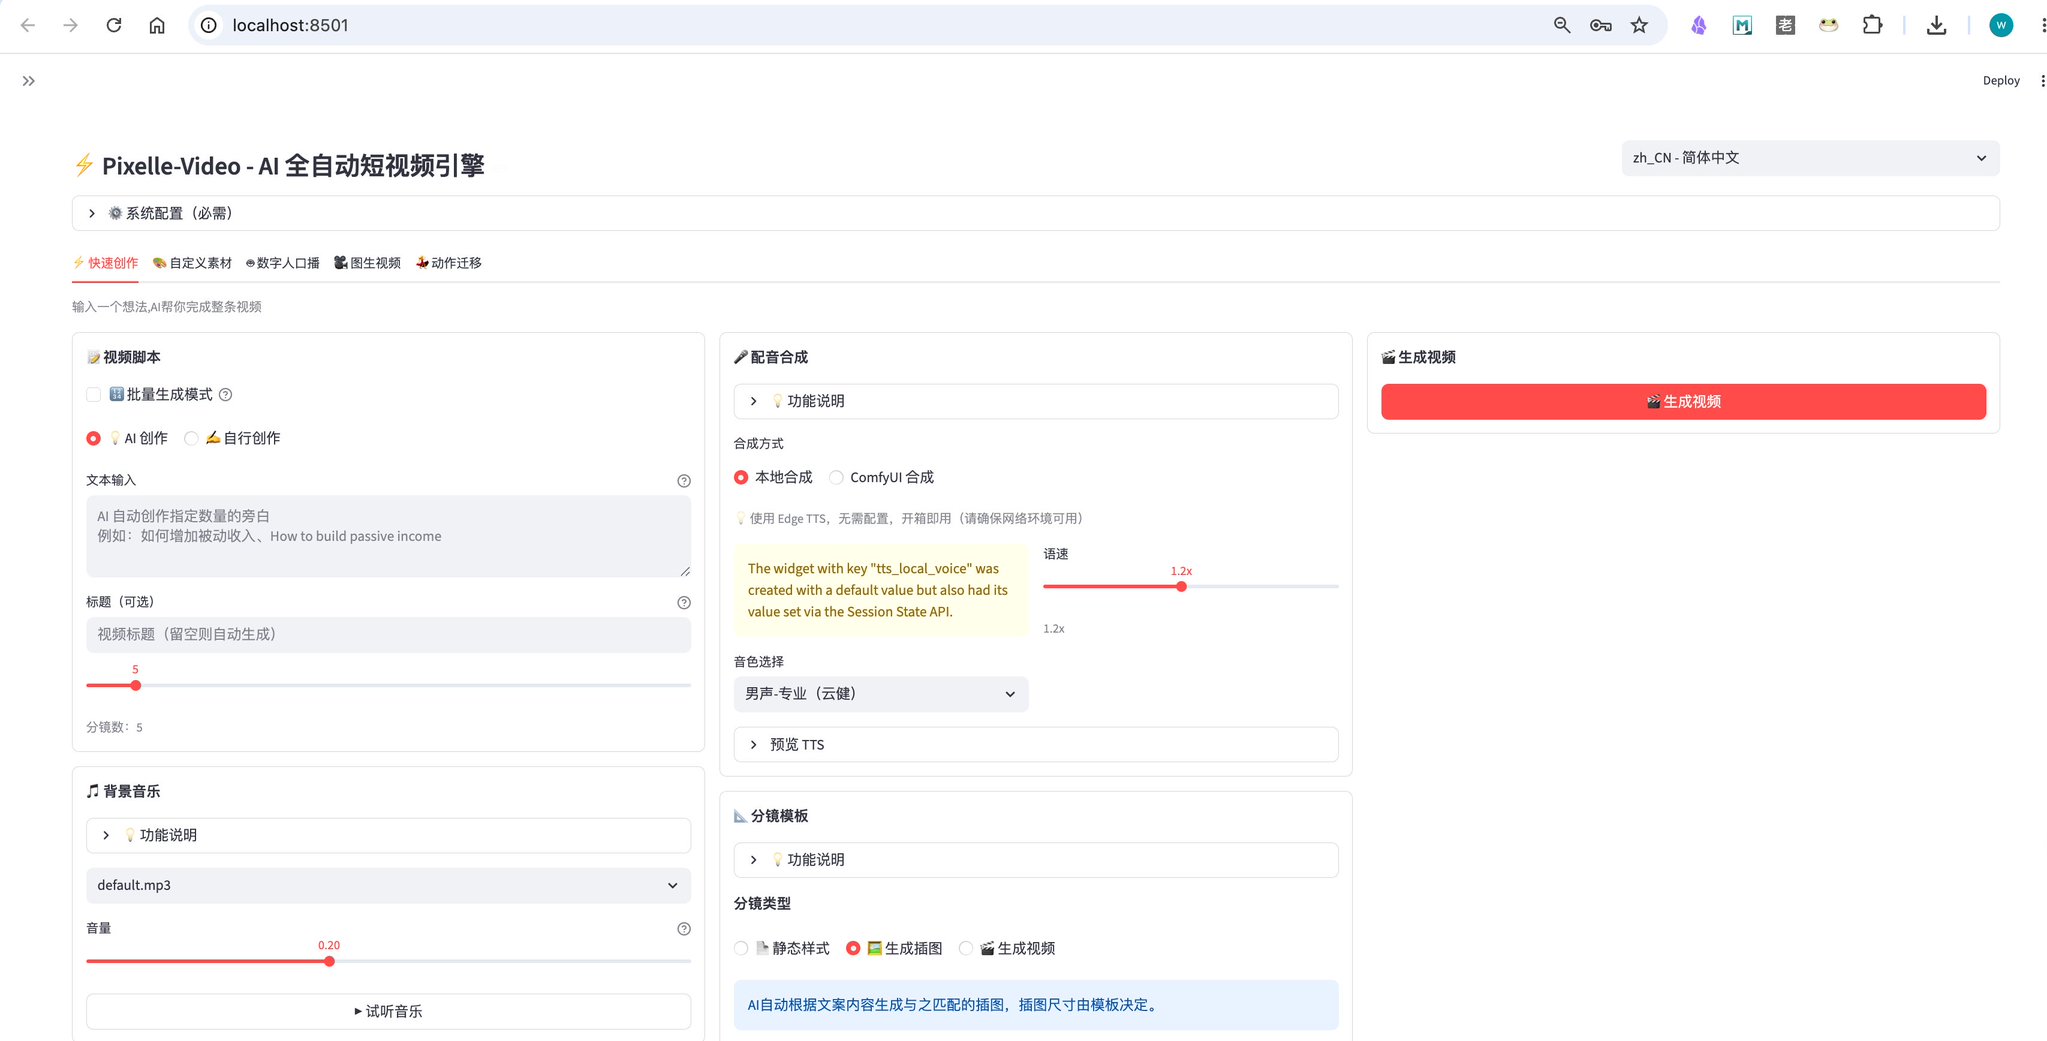
Task: Expand 功能说明 under 背景音乐
Action: (388, 835)
